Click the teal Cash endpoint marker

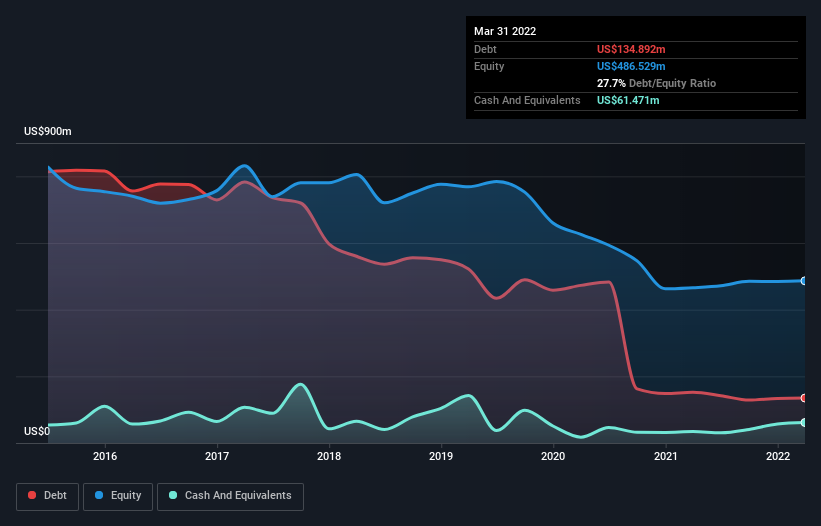pyautogui.click(x=804, y=422)
